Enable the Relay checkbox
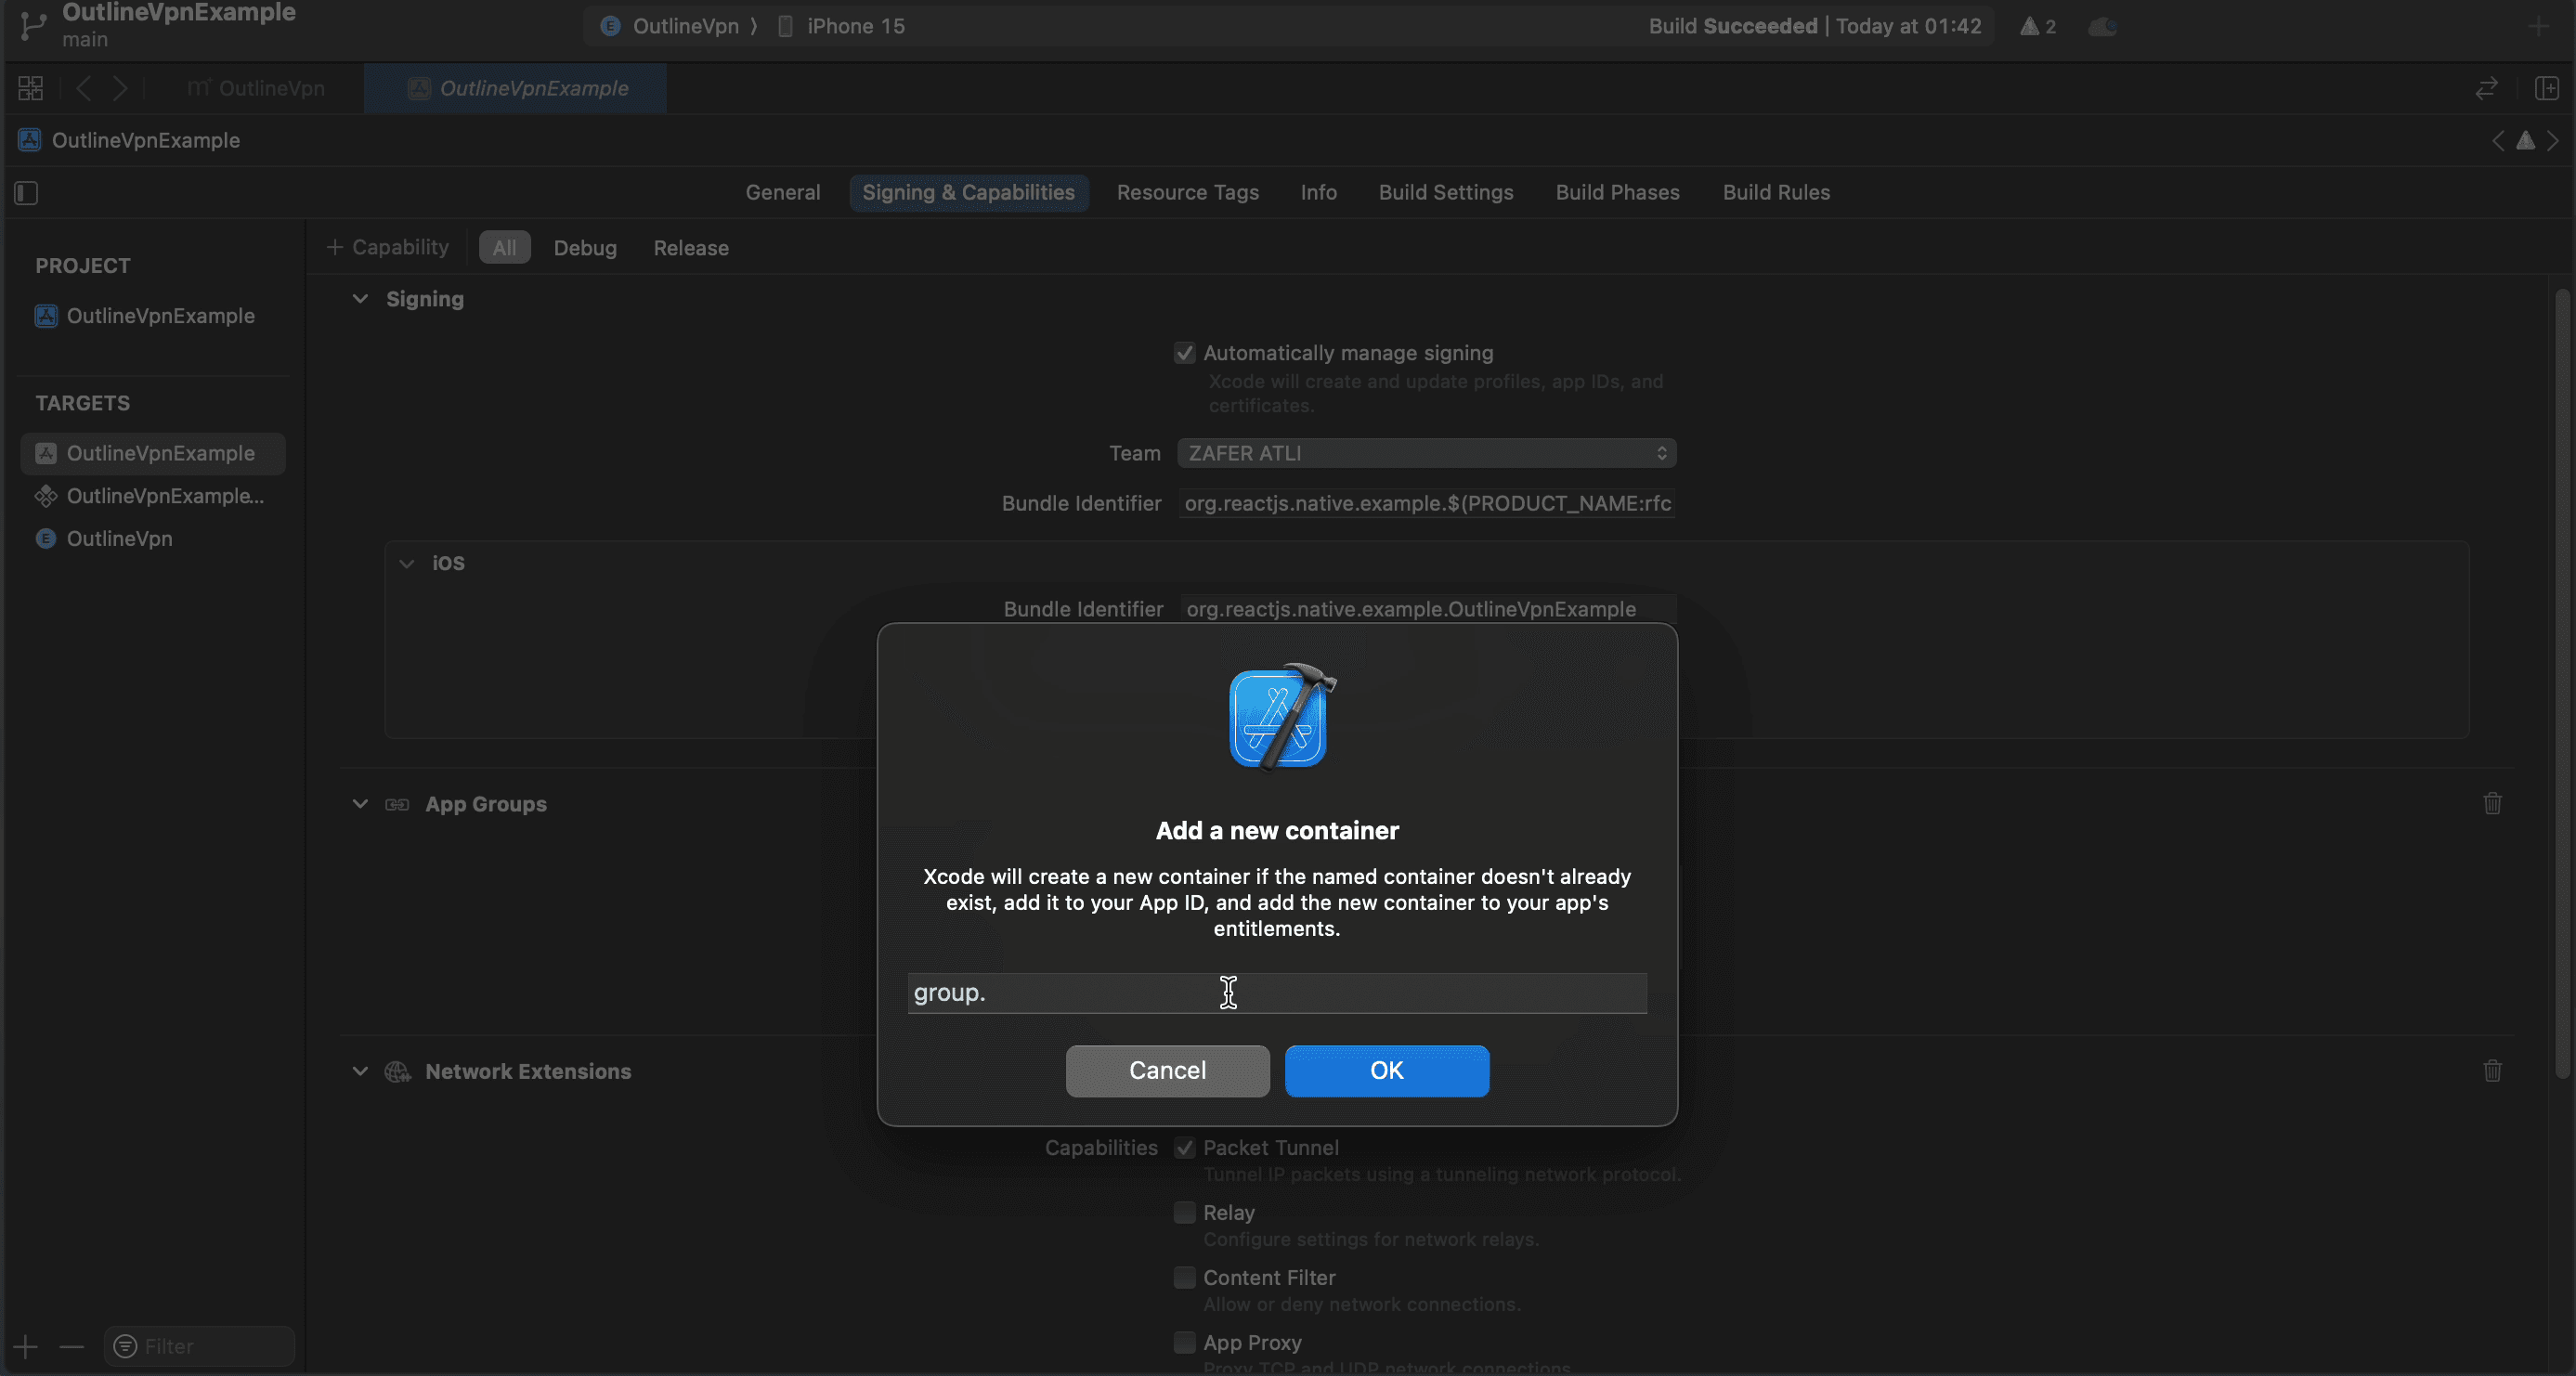Viewport: 2576px width, 1376px height. tap(1184, 1212)
